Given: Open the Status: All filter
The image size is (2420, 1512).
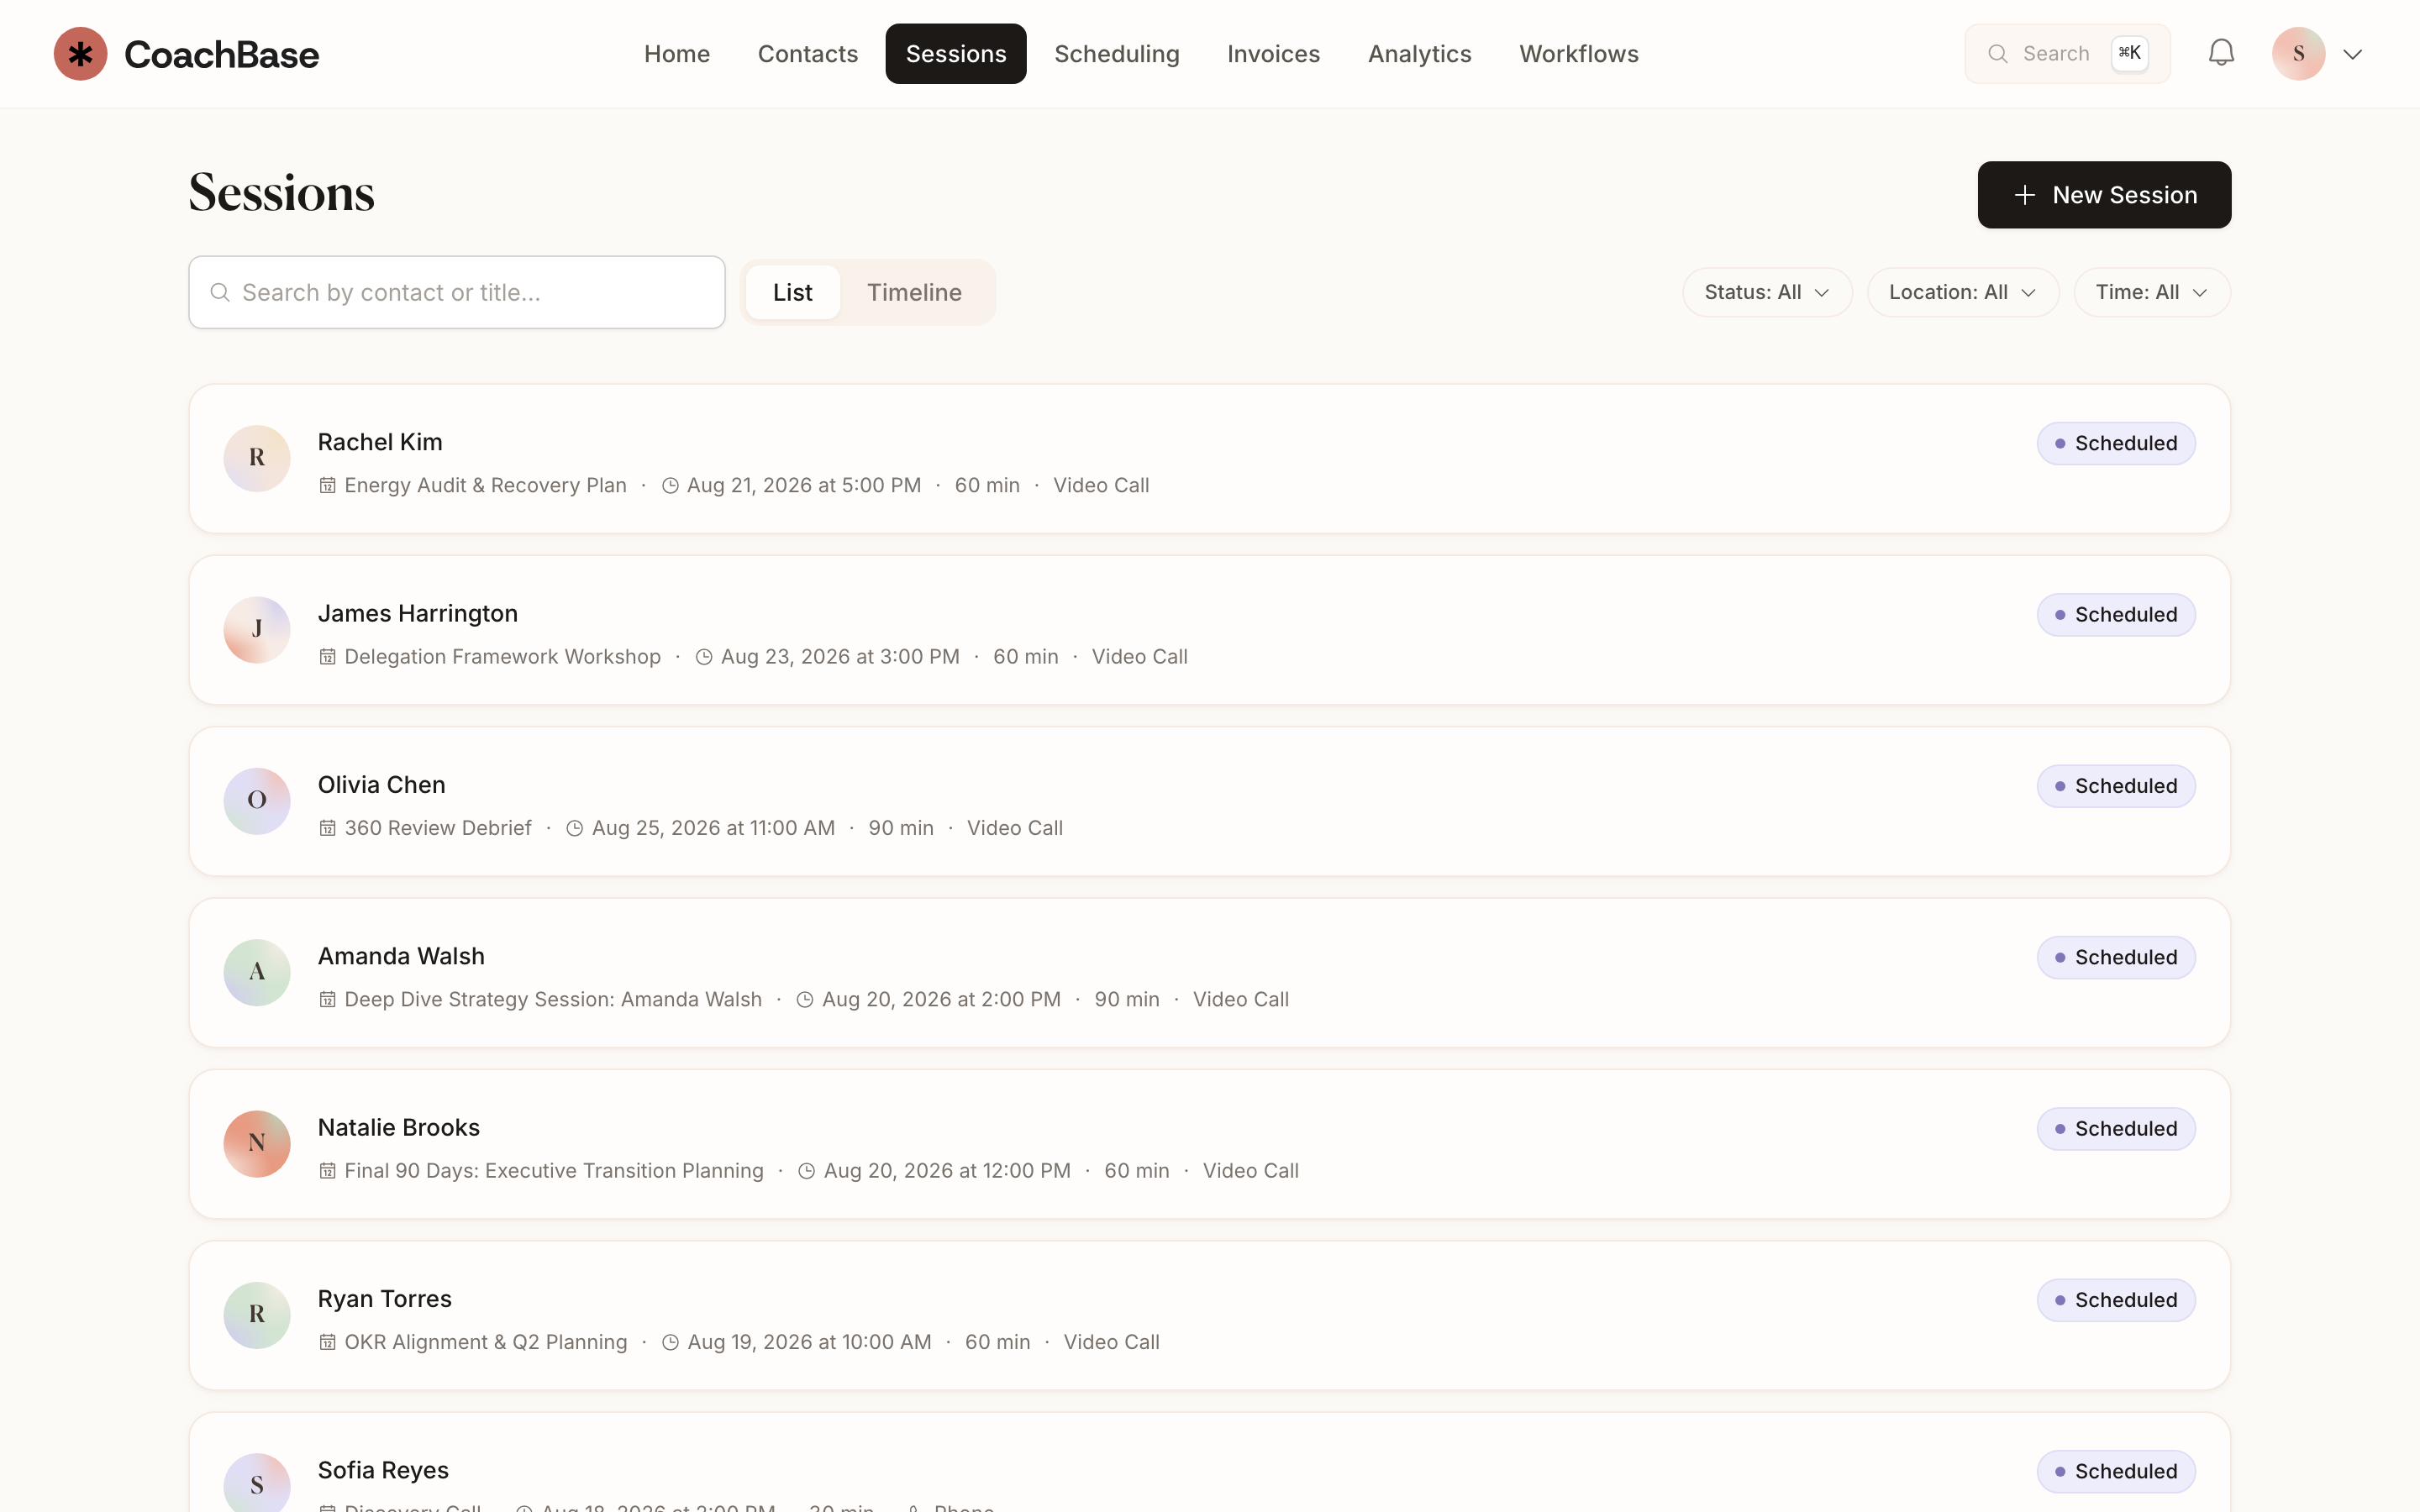Looking at the screenshot, I should [x=1767, y=292].
